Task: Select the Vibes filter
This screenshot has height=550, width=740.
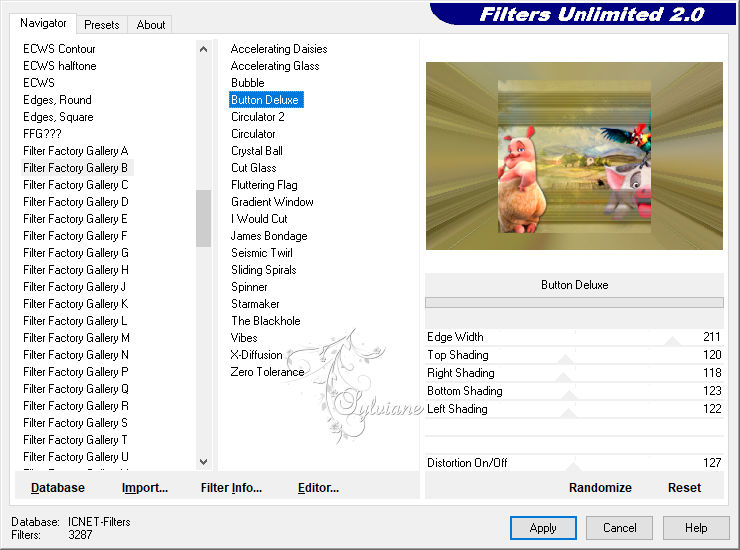Action: tap(244, 338)
